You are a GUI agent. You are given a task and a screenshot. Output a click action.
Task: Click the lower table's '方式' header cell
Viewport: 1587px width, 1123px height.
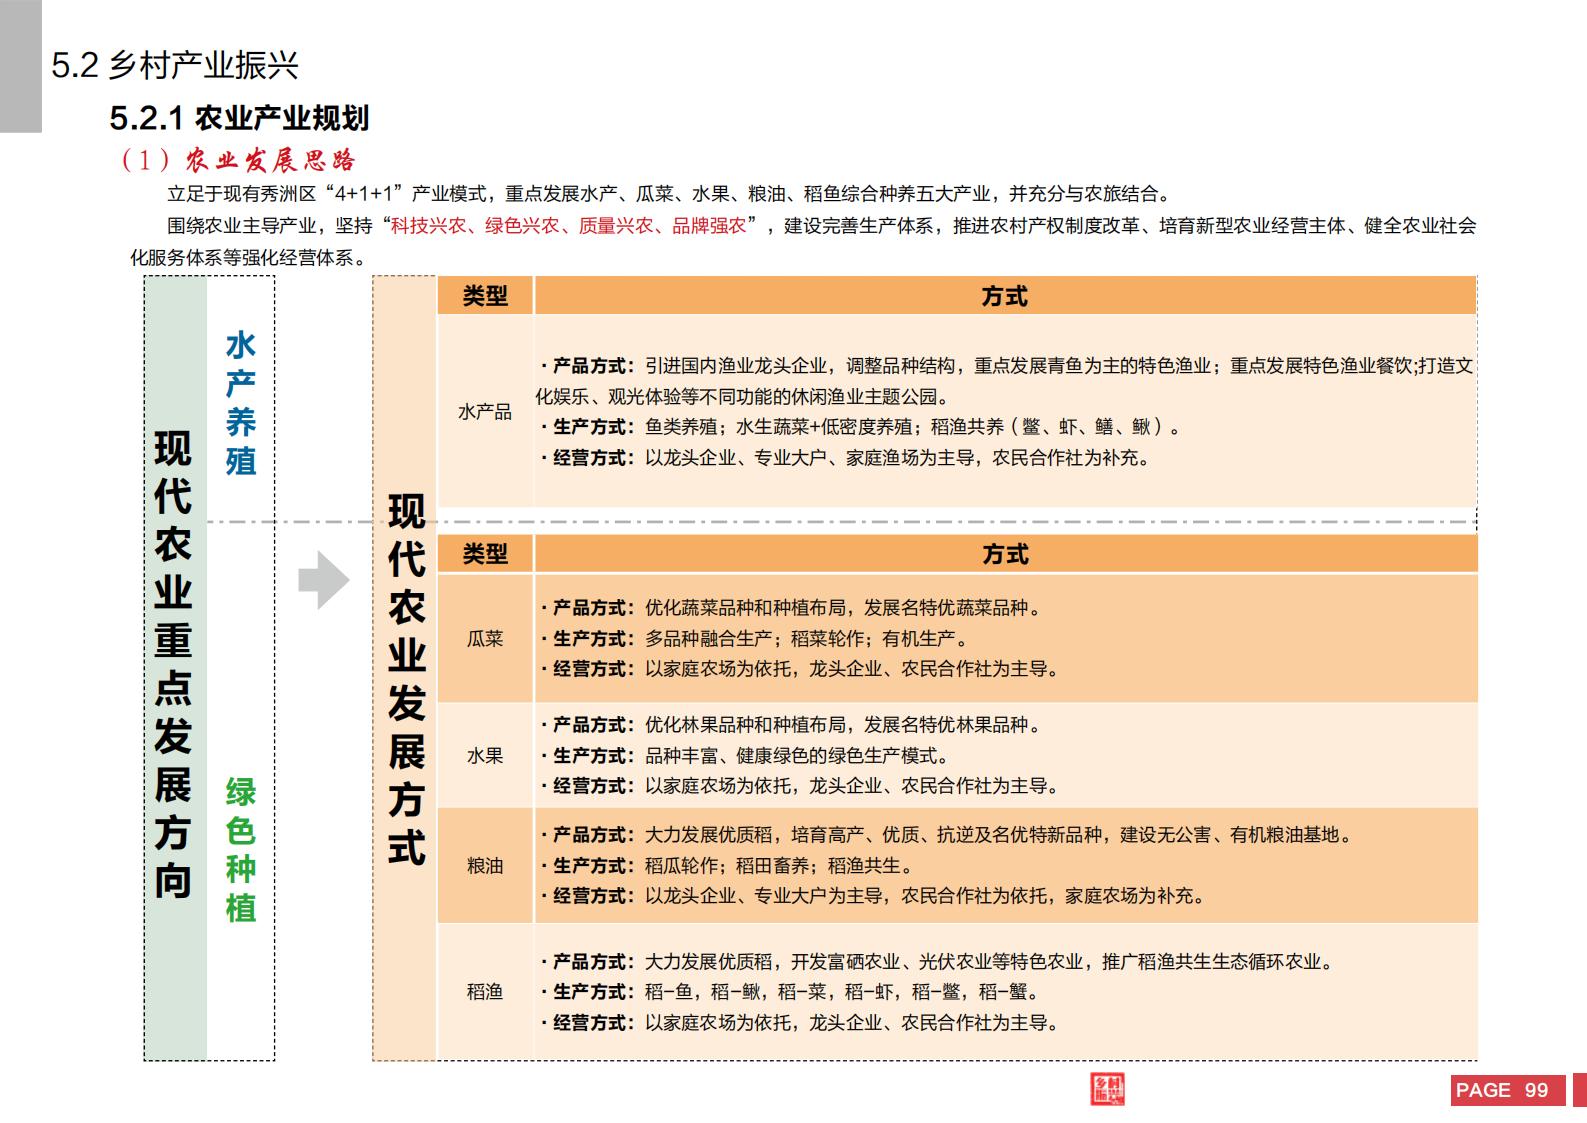tap(1005, 554)
